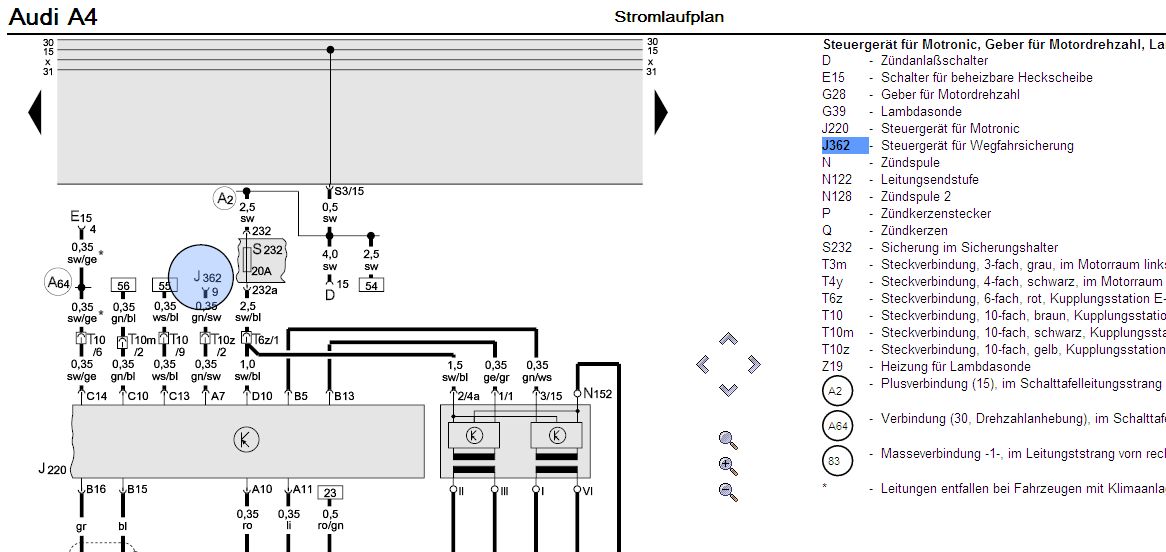This screenshot has height=552, width=1166.
Task: Select legend entry T6z Steckverbindung 6-fach
Action: pos(993,300)
